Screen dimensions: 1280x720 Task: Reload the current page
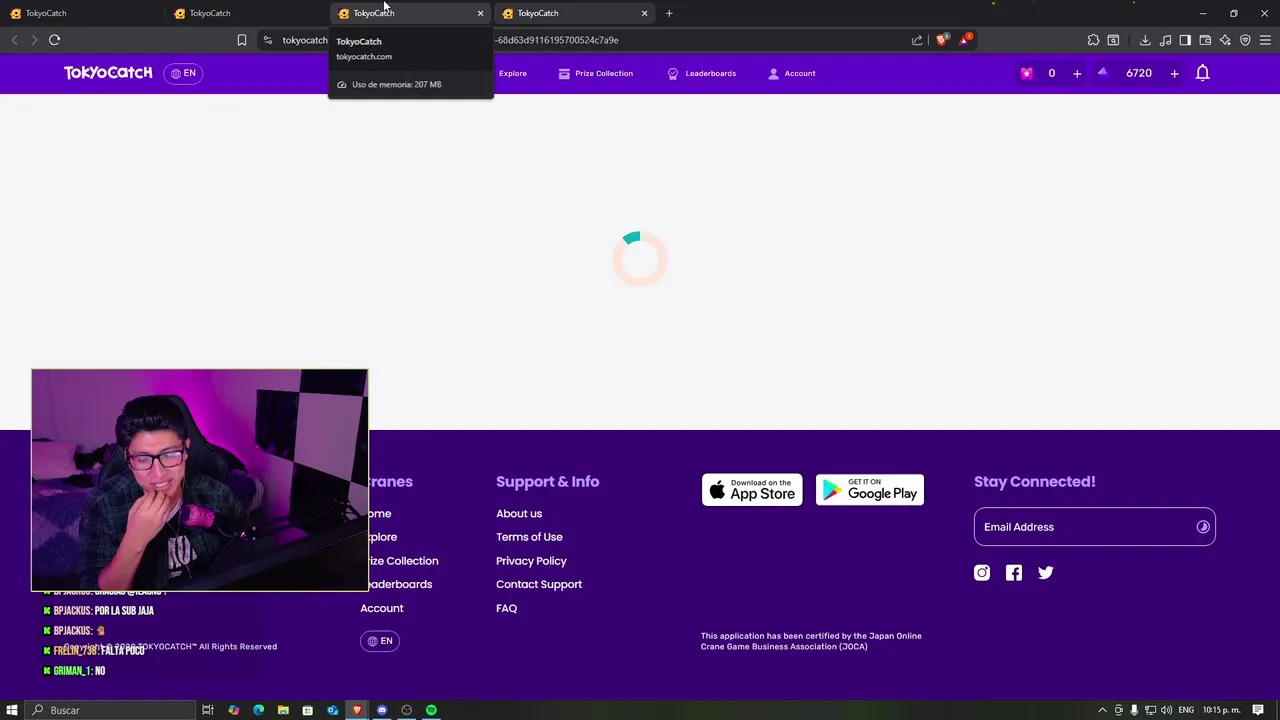pyautogui.click(x=54, y=40)
